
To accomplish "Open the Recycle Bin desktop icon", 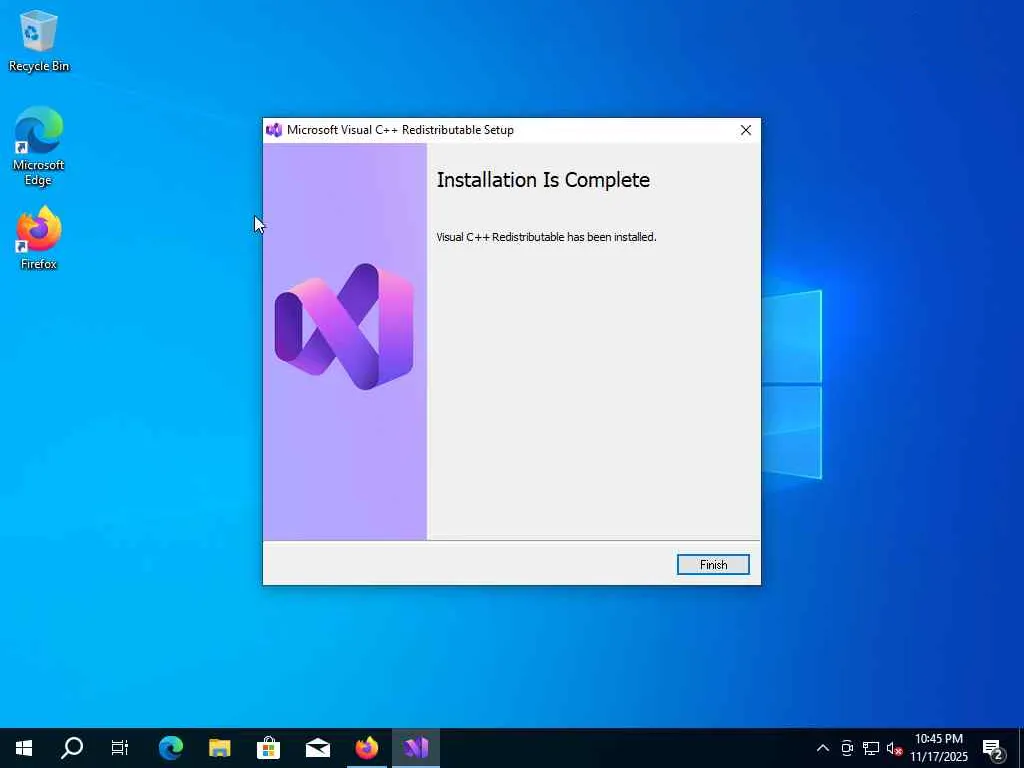I will click(x=39, y=40).
